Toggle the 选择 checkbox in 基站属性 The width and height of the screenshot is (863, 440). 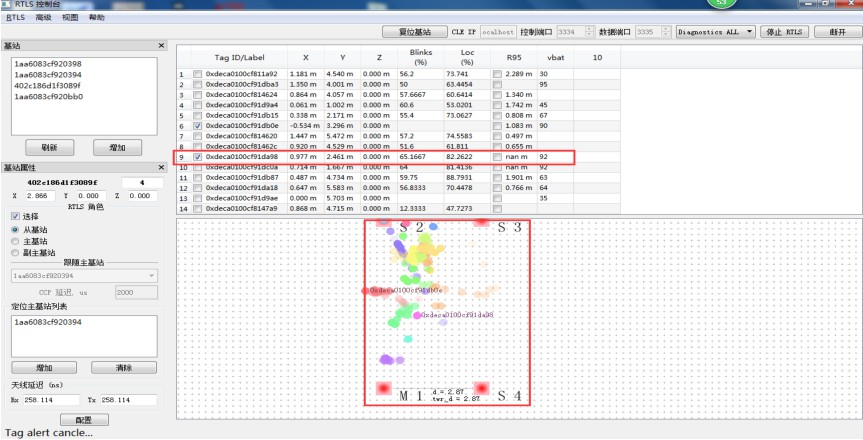pyautogui.click(x=14, y=216)
